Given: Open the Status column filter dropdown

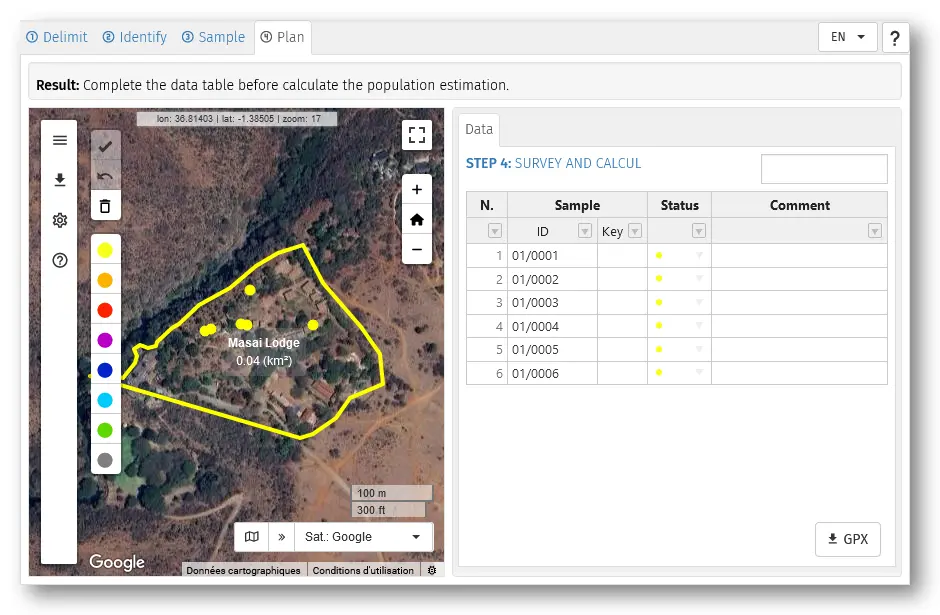Looking at the screenshot, I should (698, 231).
